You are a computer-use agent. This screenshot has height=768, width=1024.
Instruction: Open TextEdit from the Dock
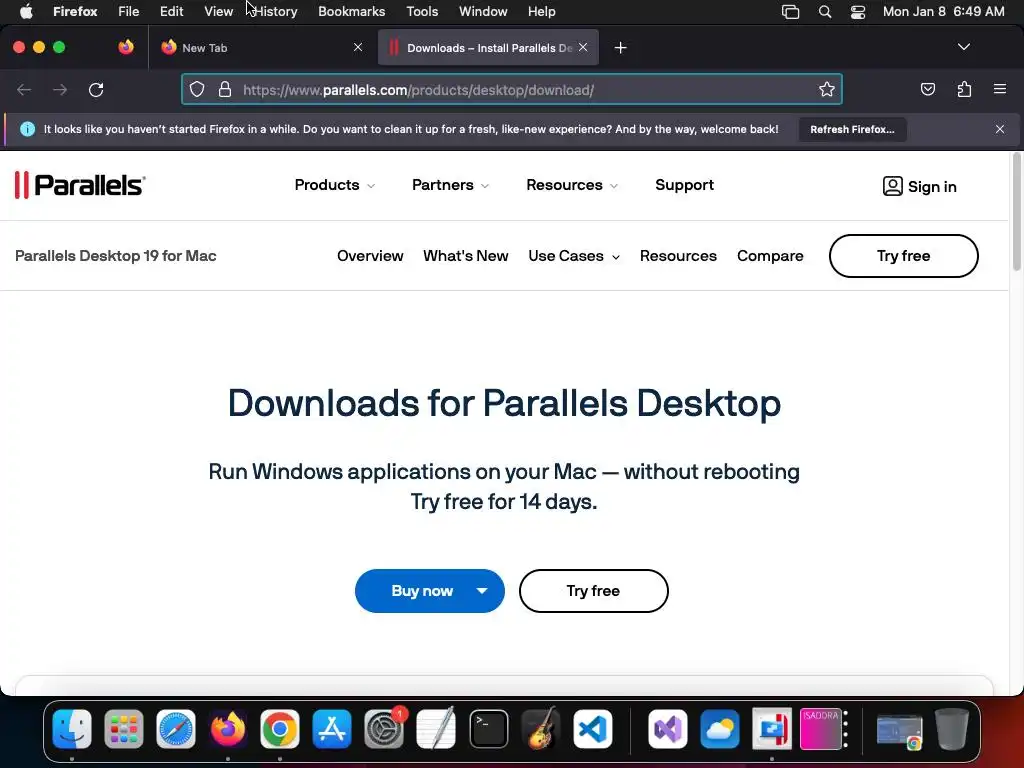coord(436,729)
